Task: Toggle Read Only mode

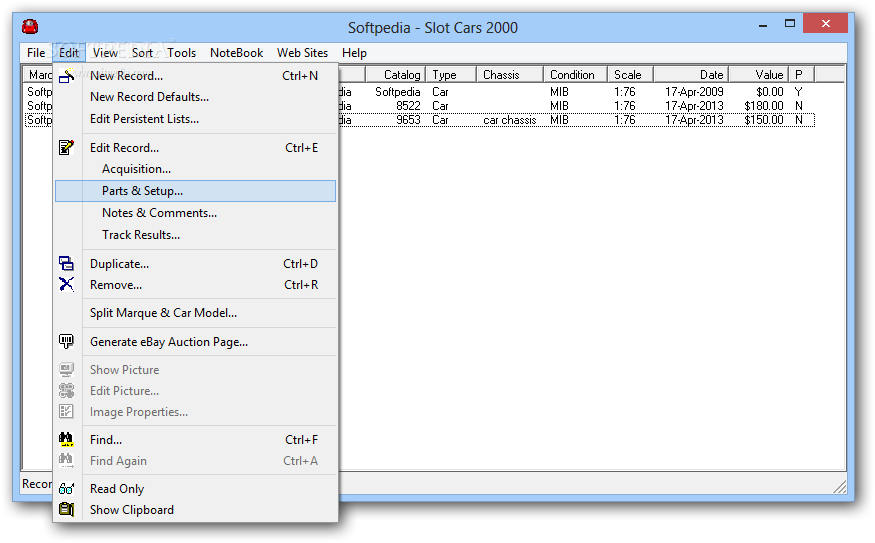Action: pos(195,489)
